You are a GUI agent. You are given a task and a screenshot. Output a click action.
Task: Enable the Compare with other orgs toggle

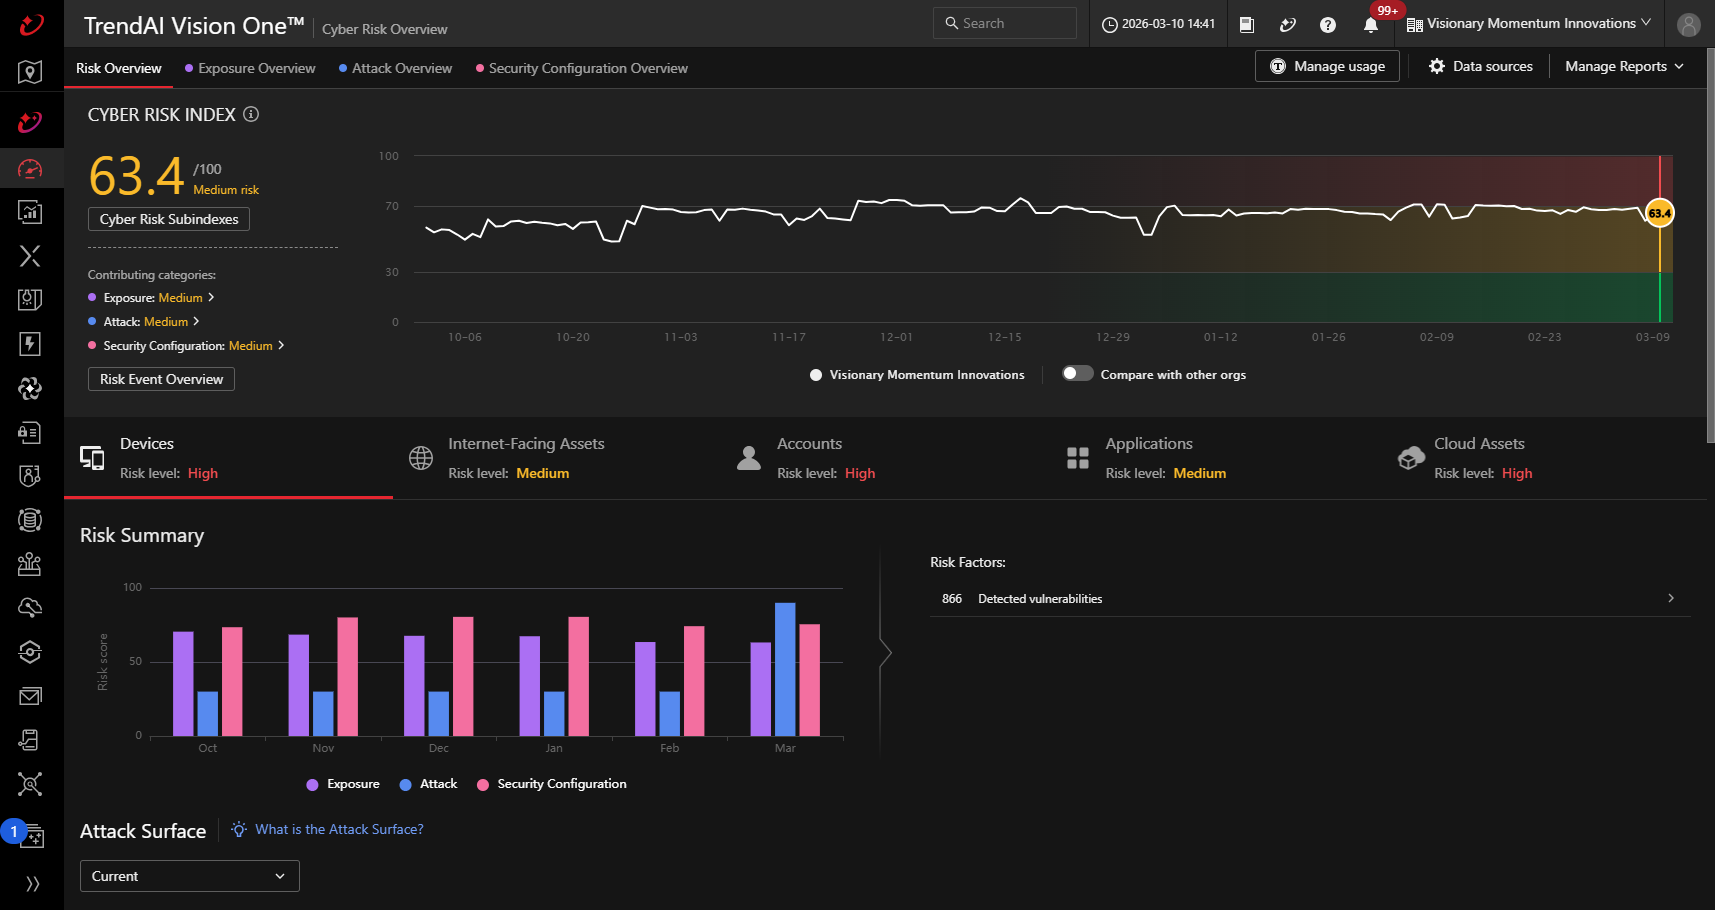click(x=1077, y=374)
